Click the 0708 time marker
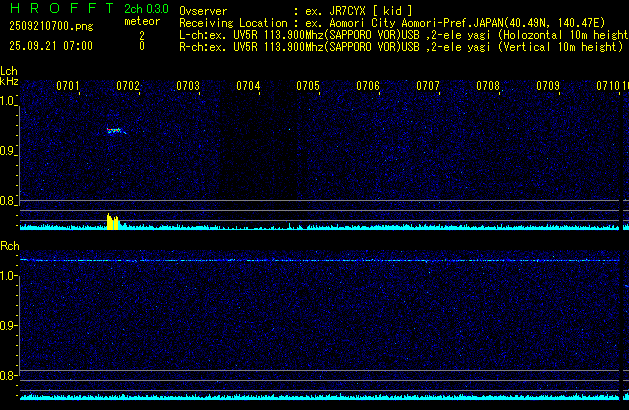 coord(488,86)
